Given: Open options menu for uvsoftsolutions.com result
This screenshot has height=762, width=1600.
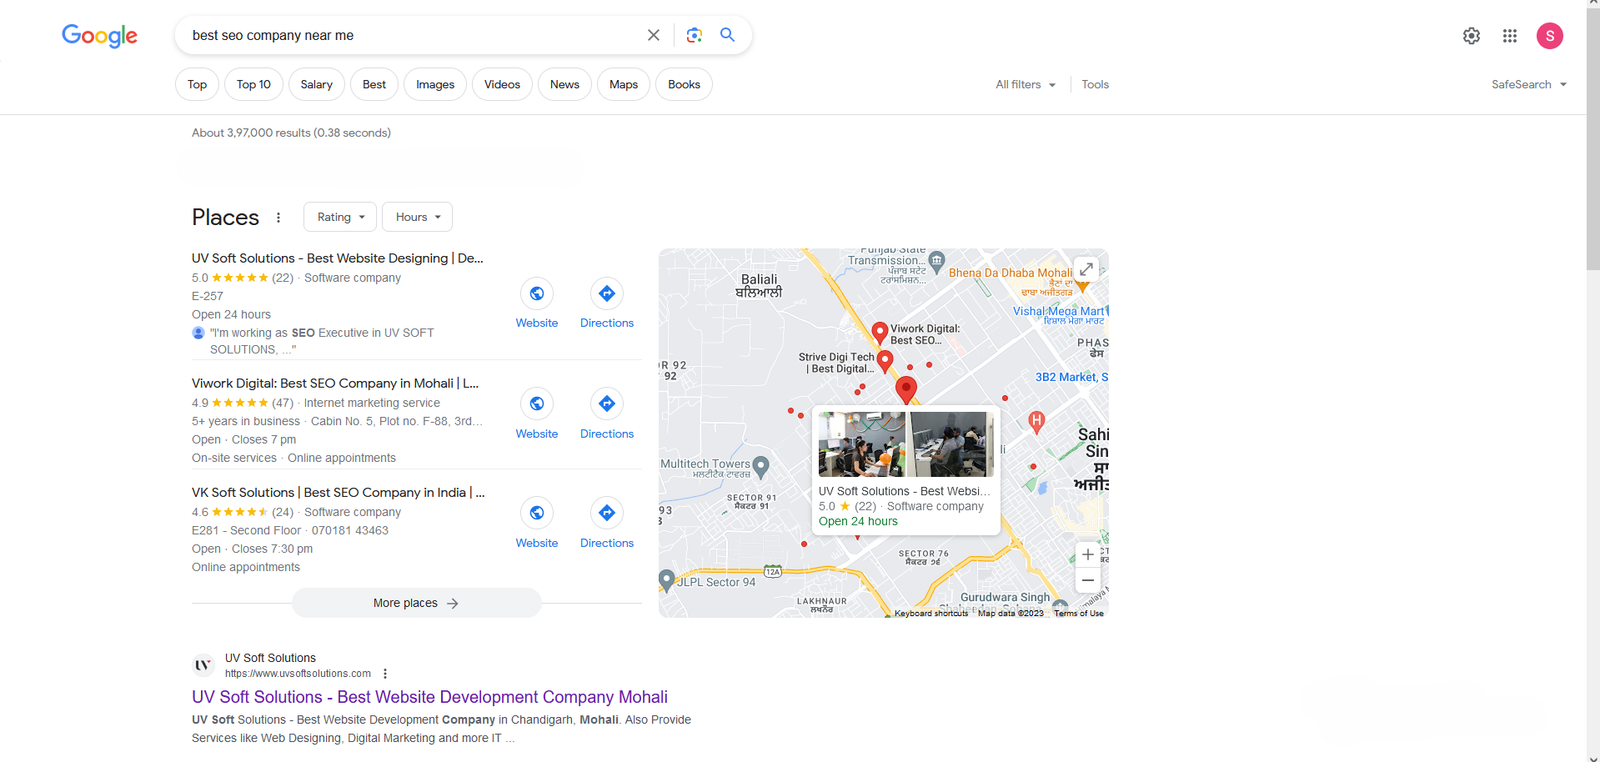Looking at the screenshot, I should point(385,674).
